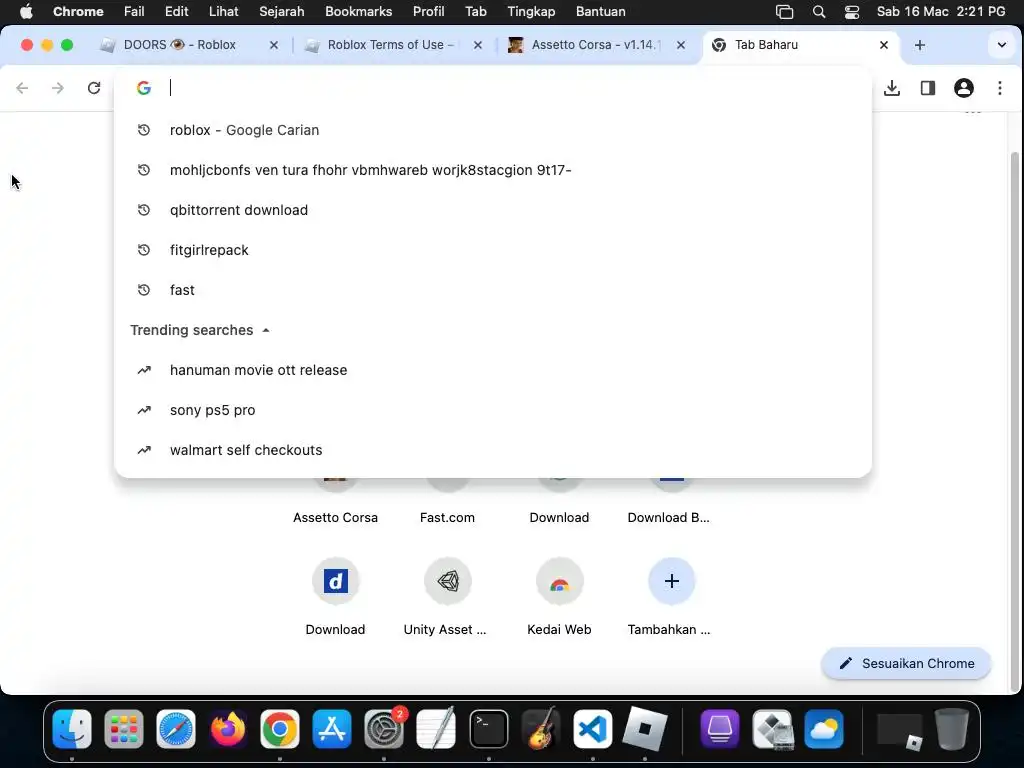Open the Chrome profile avatar
The width and height of the screenshot is (1024, 768).
click(x=964, y=88)
